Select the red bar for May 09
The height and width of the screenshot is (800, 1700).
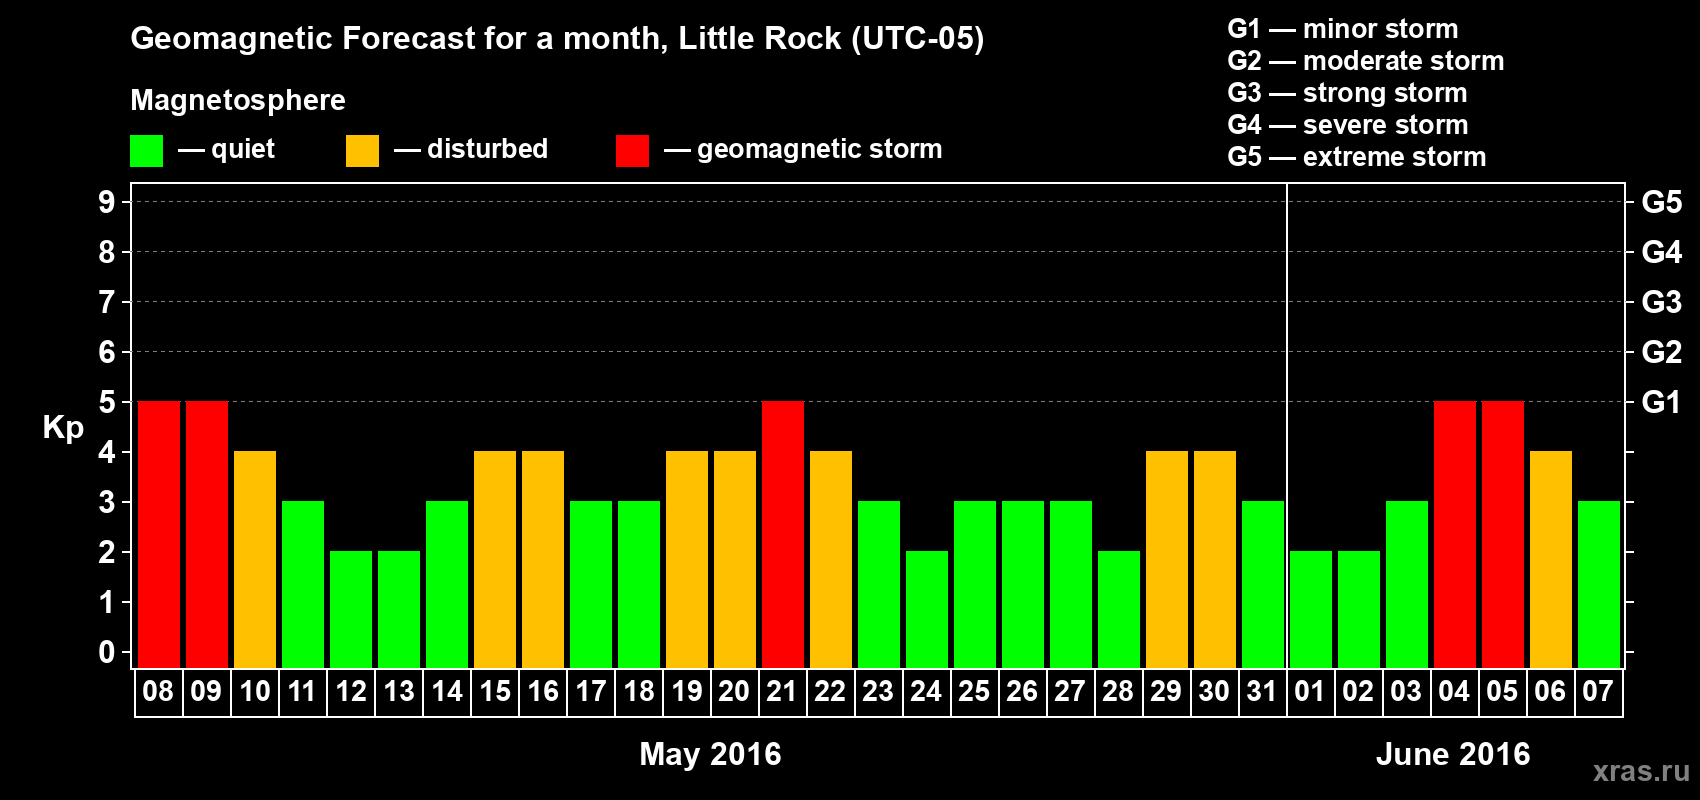pyautogui.click(x=207, y=535)
